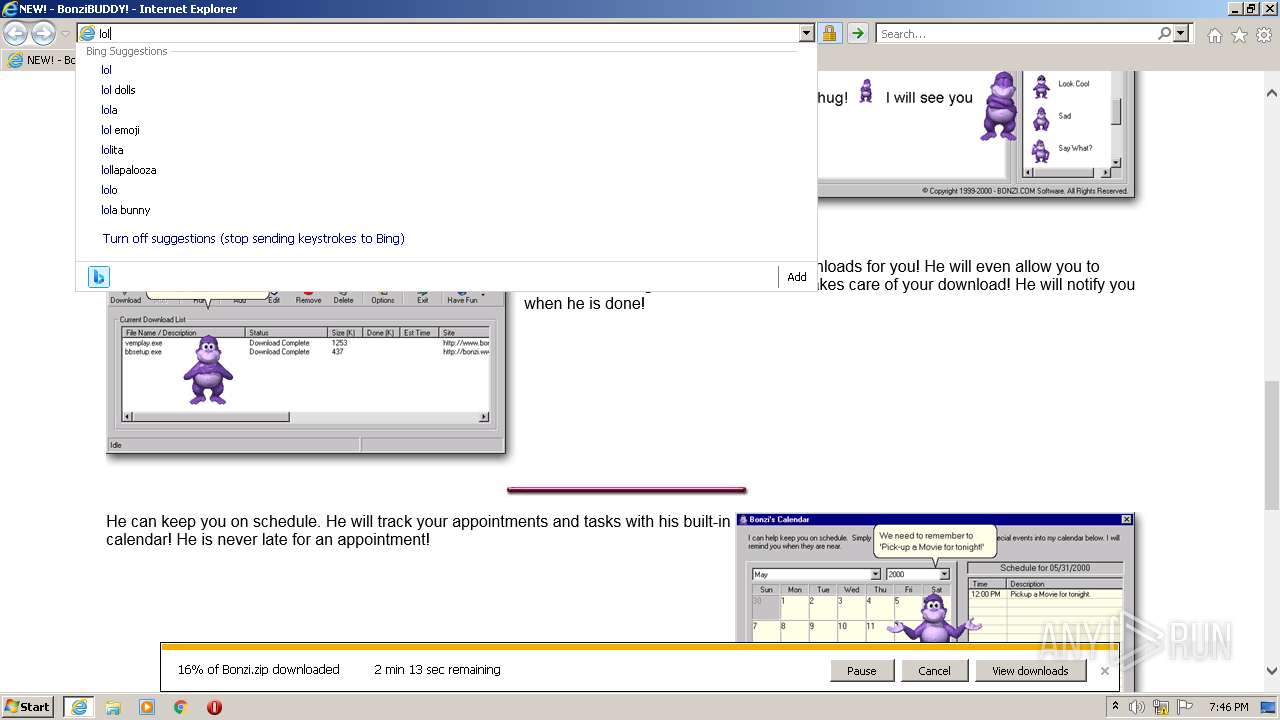Close the Bonzi's Calendar window image
Image resolution: width=1280 pixels, height=720 pixels.
(1126, 520)
